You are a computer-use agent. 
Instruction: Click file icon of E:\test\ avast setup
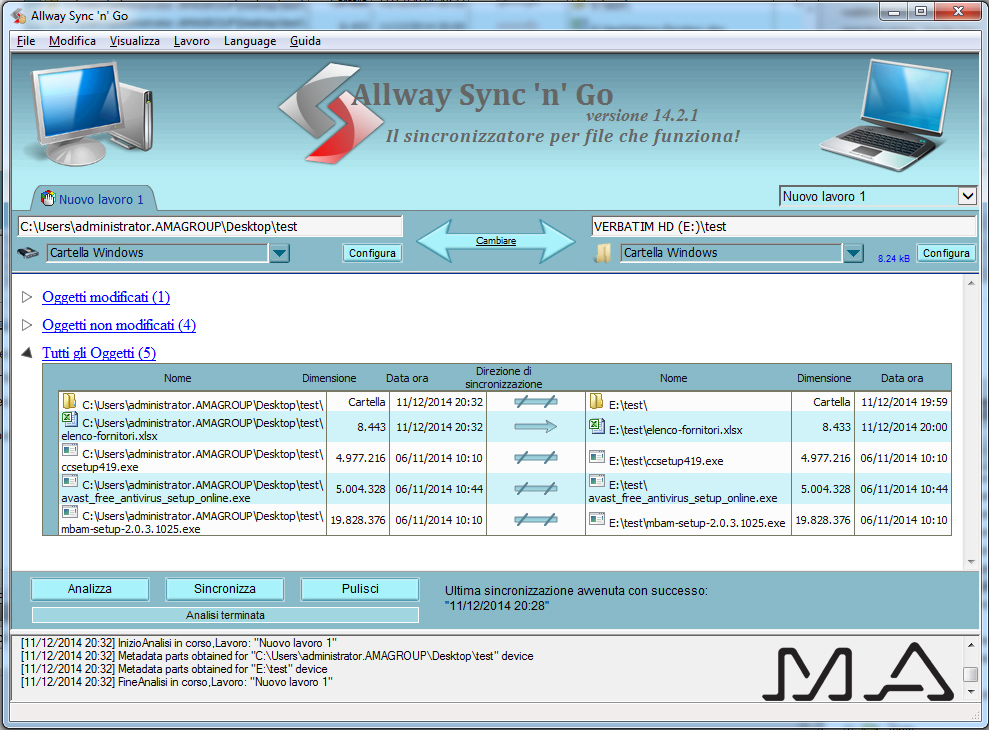597,481
